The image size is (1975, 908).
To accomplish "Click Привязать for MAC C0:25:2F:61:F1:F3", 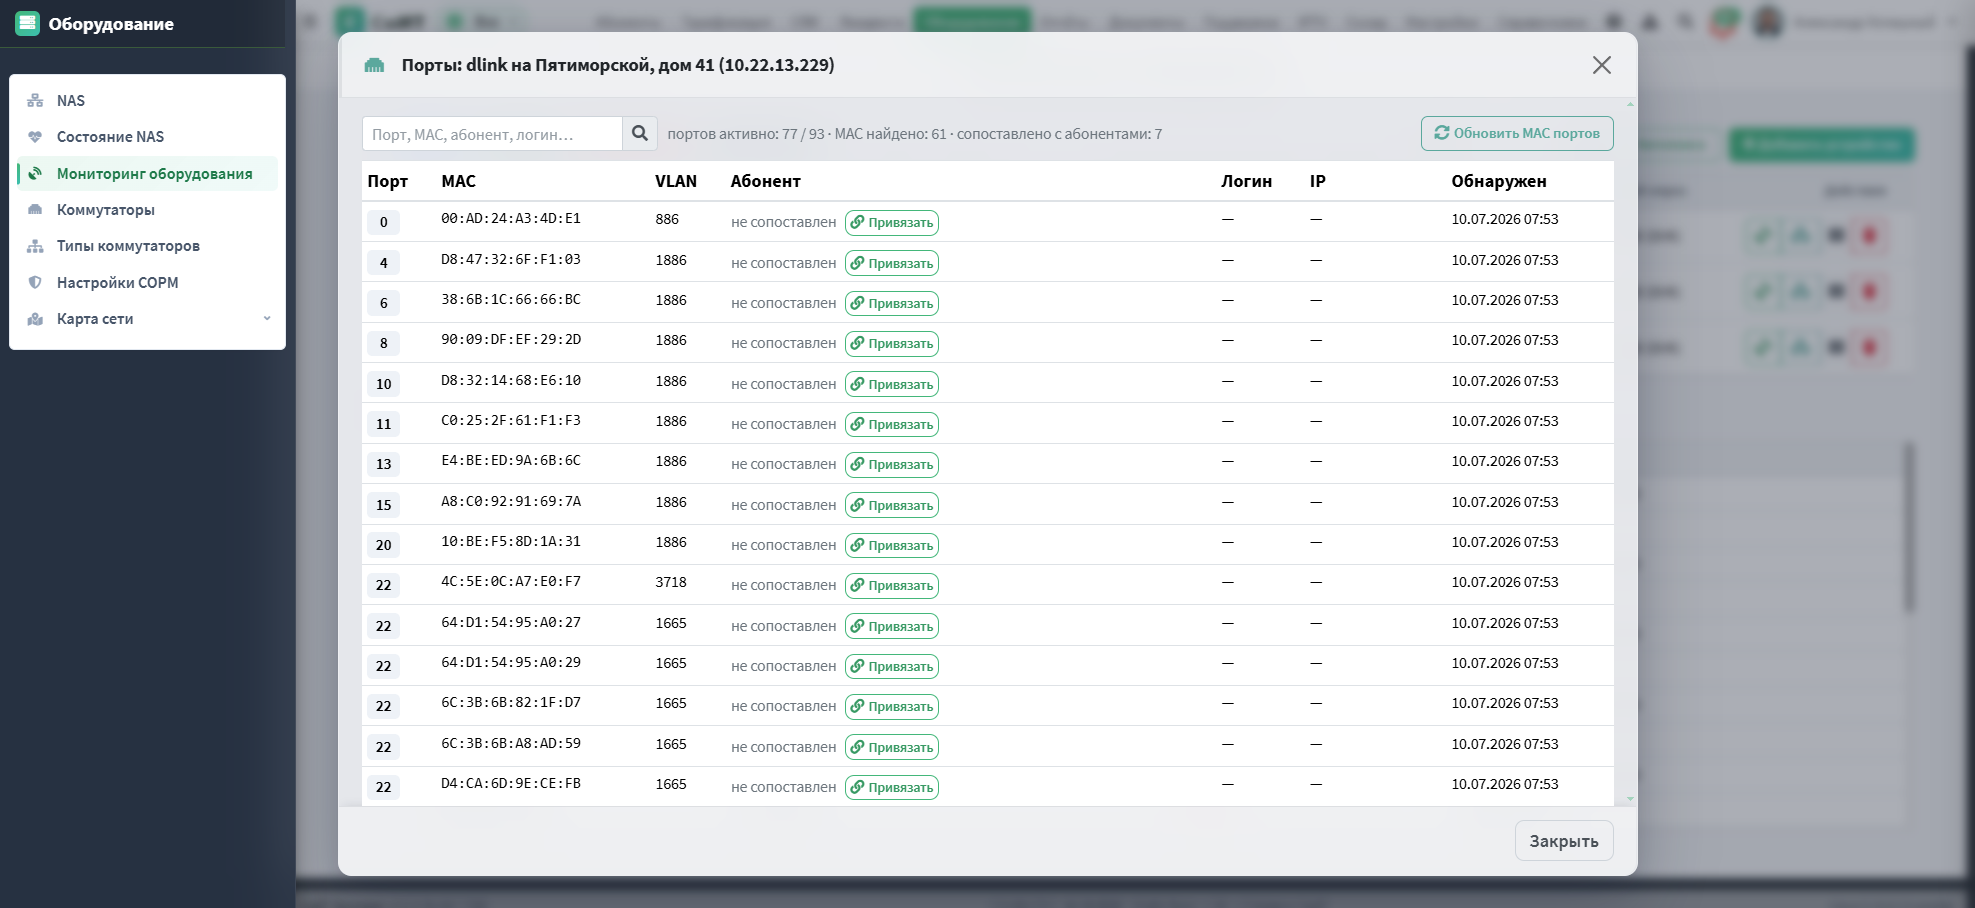I will pos(892,424).
